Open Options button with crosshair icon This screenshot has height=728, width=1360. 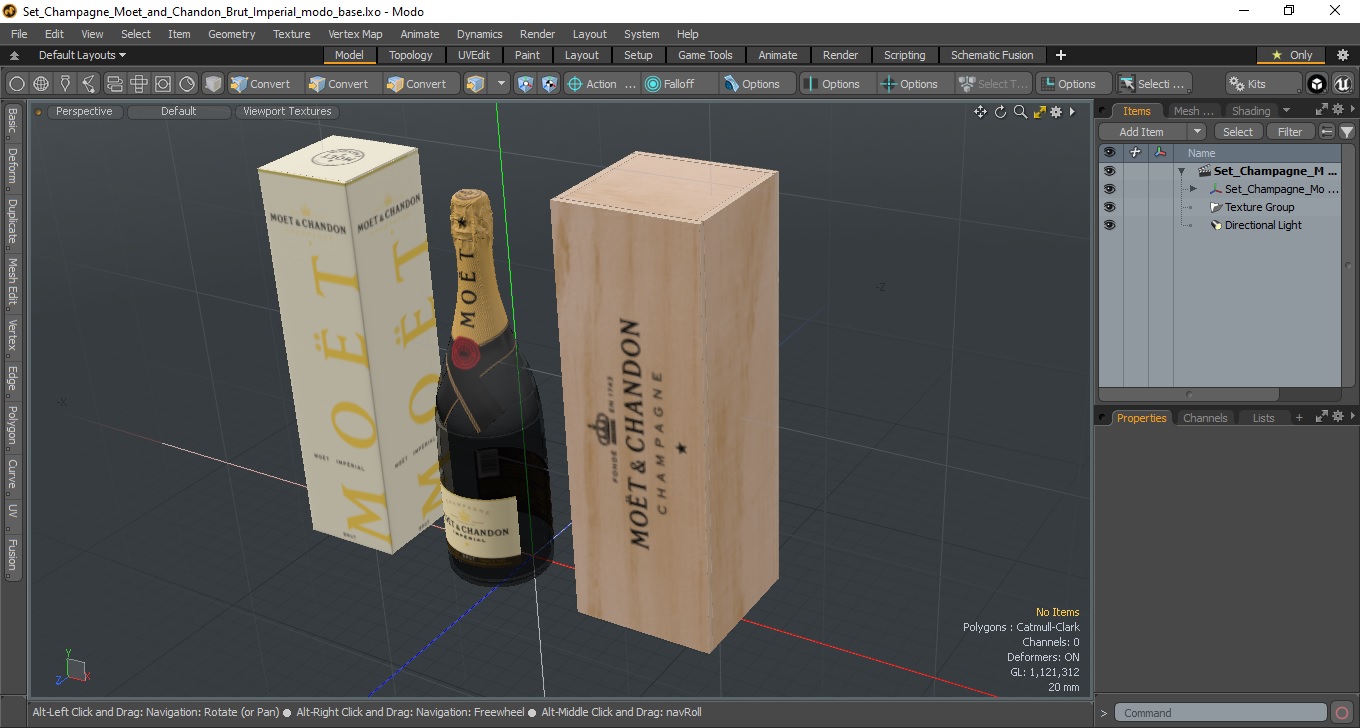[x=916, y=84]
